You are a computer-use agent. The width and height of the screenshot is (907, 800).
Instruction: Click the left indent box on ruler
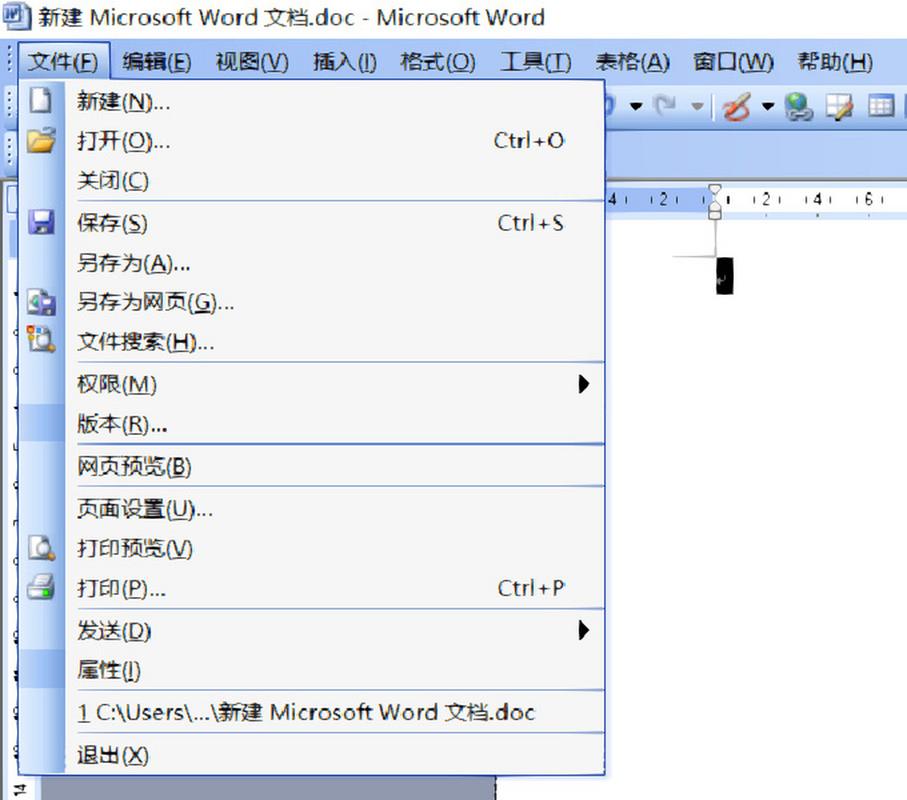pyautogui.click(x=715, y=215)
